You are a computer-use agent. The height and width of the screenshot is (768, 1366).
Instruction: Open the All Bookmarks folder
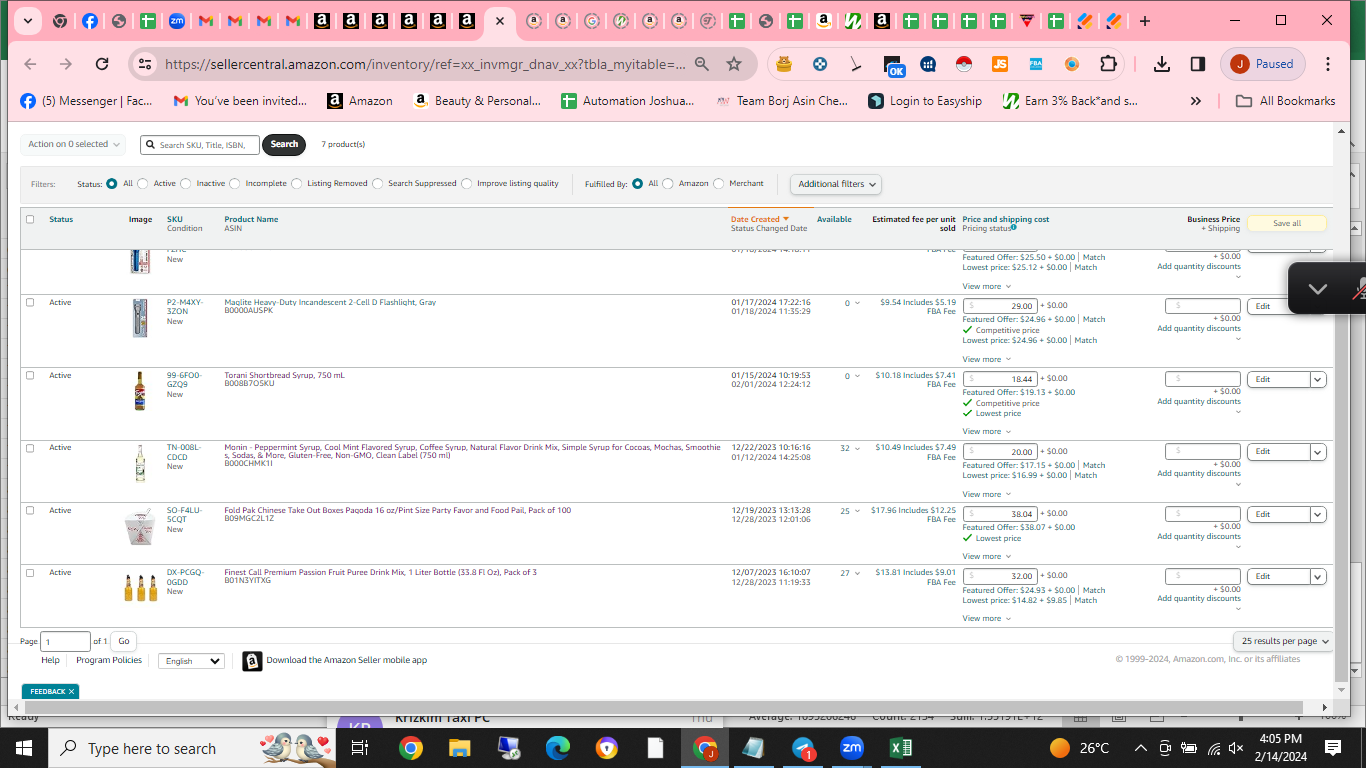tap(1286, 101)
